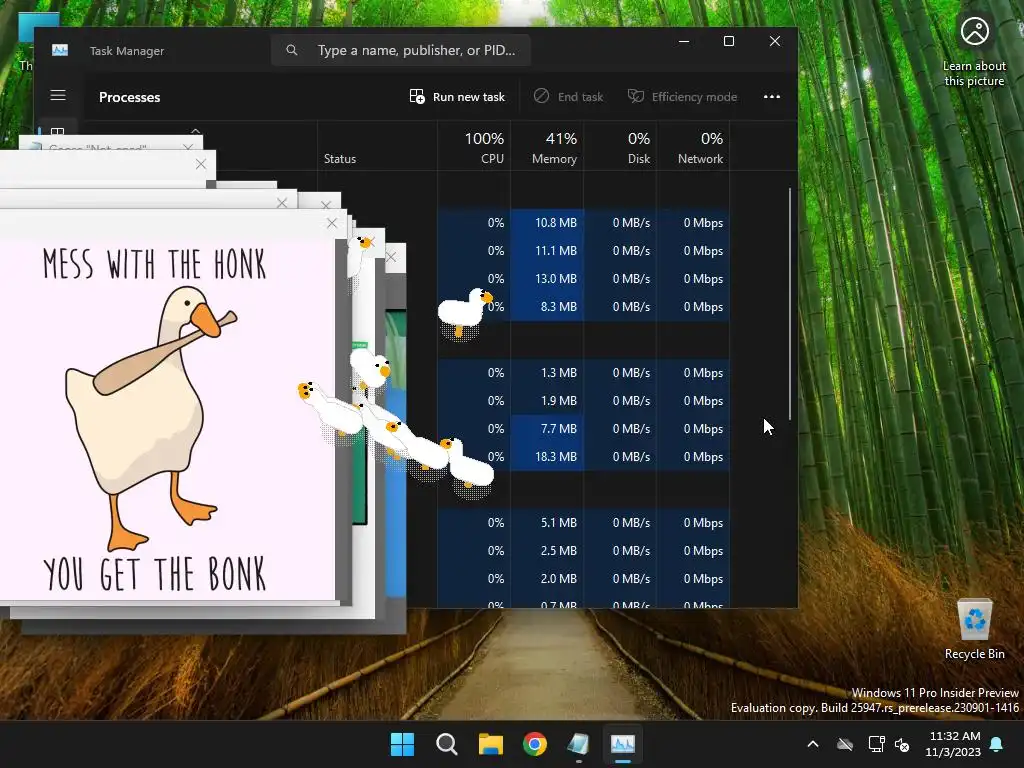Screen dimensions: 1024x768
Task: Select the row with 1.9 MB memory
Action: tap(583, 401)
